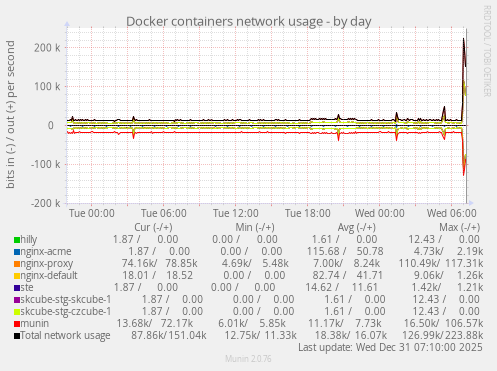Click the purple skcube-stg-skcube-1 legend swatch
The height and width of the screenshot is (371, 497).
click(17, 300)
